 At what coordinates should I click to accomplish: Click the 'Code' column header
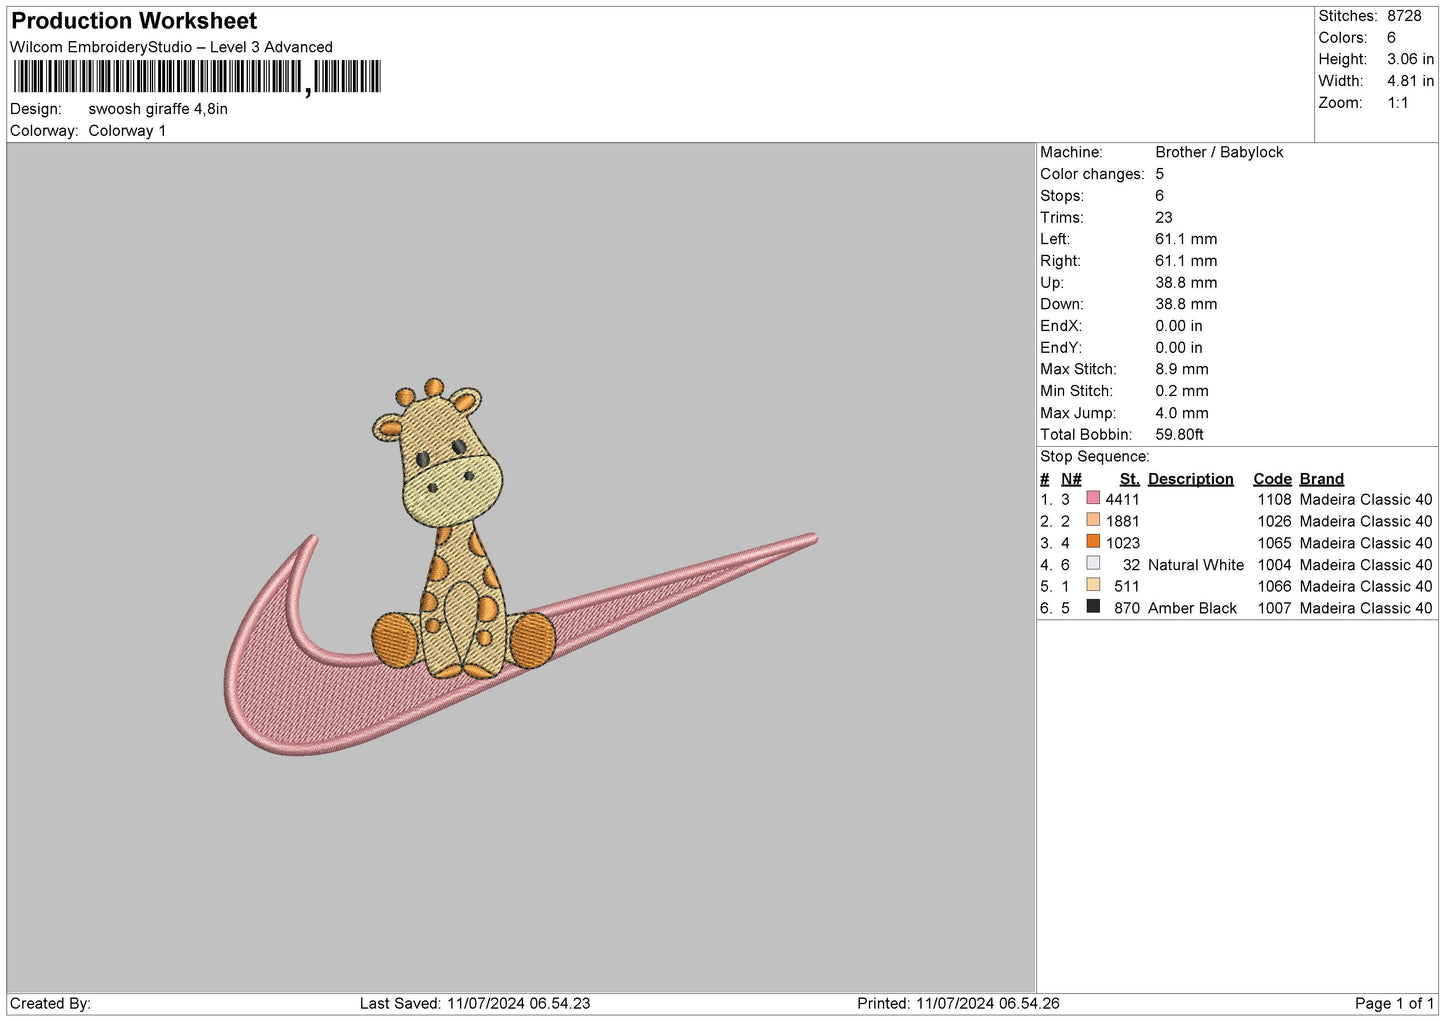[1272, 479]
